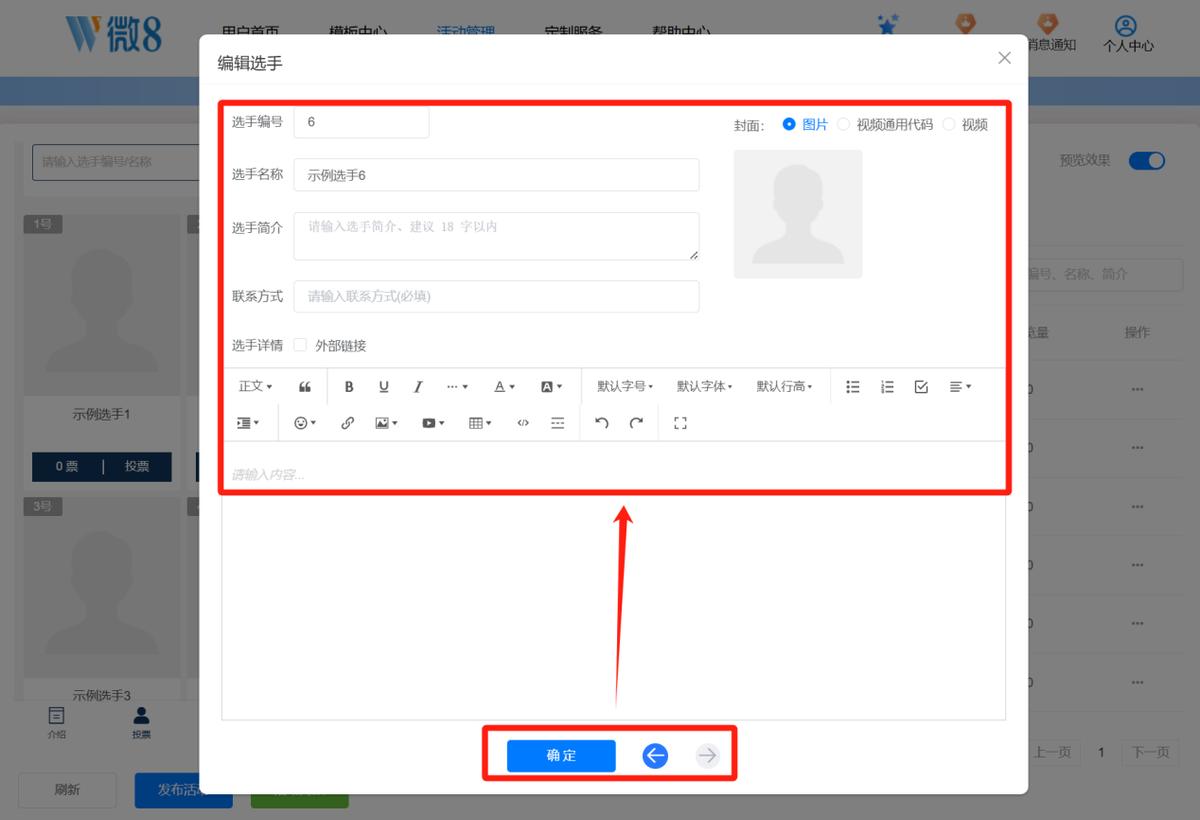Open the insert image dropdown
Viewport: 1200px width, 820px height.
(x=386, y=423)
